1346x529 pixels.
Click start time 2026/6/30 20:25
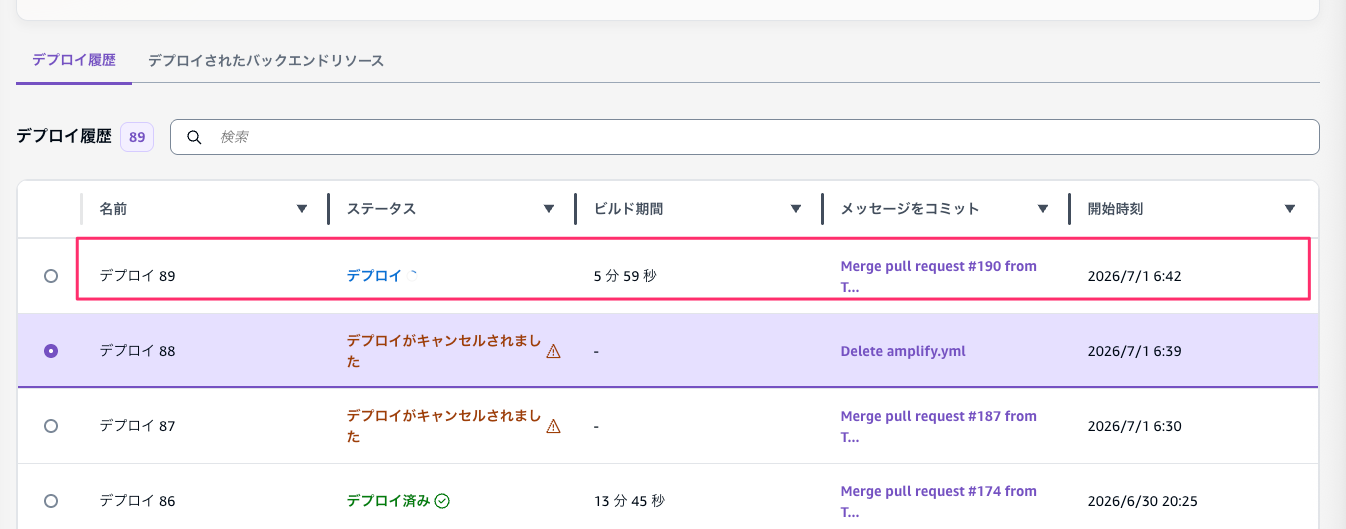pyautogui.click(x=1142, y=501)
